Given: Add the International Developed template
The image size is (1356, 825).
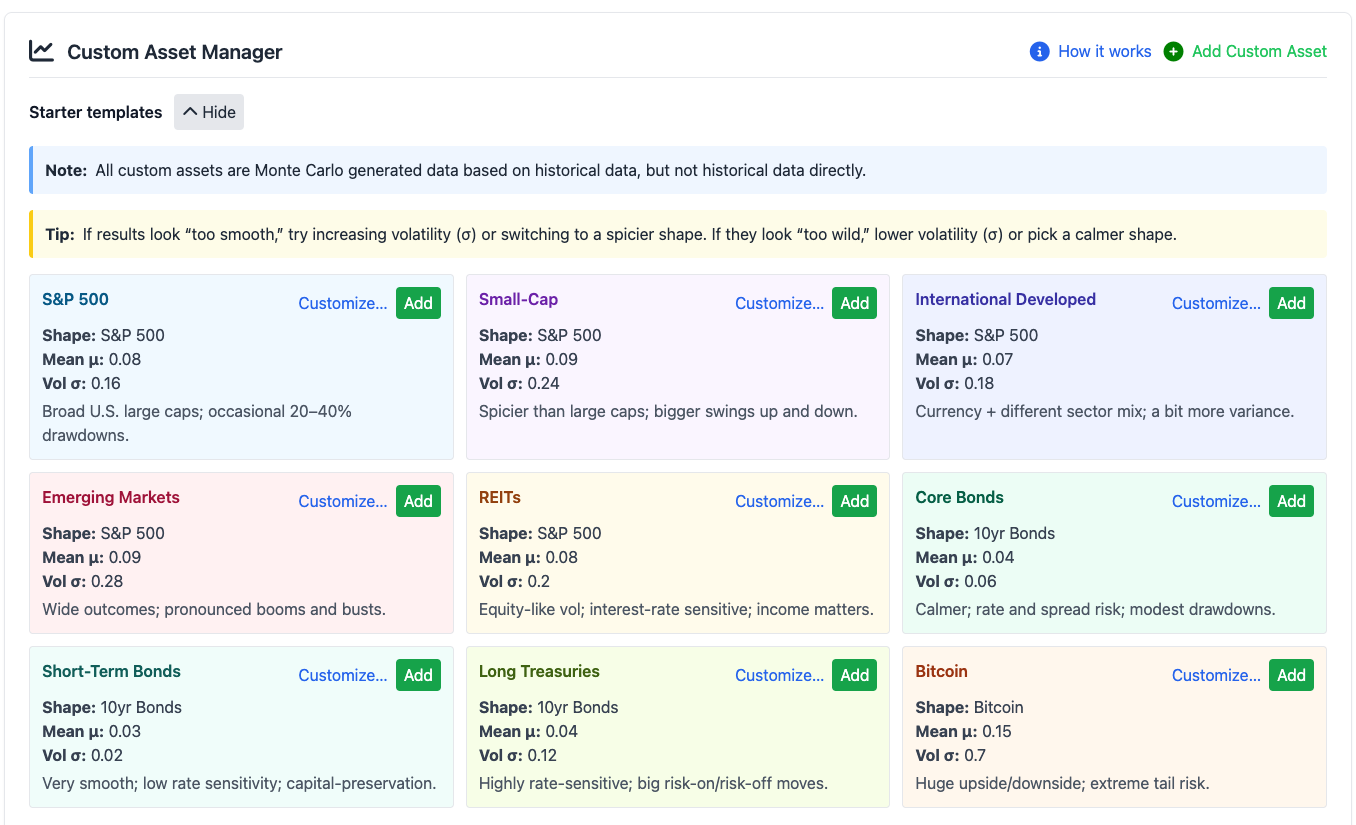Looking at the screenshot, I should [1291, 303].
